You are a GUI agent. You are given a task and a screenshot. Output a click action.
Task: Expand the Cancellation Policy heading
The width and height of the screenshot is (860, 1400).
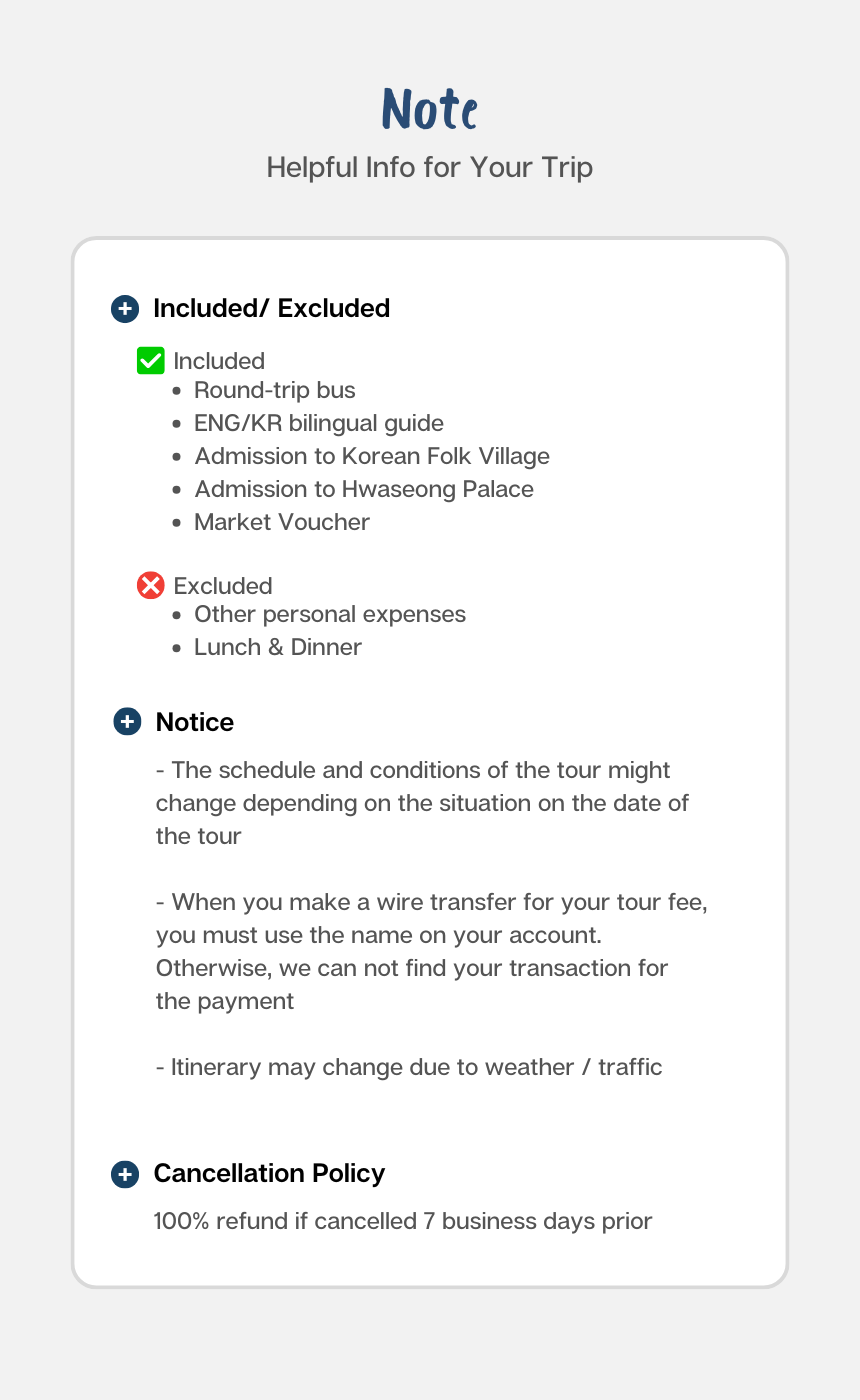point(269,1173)
